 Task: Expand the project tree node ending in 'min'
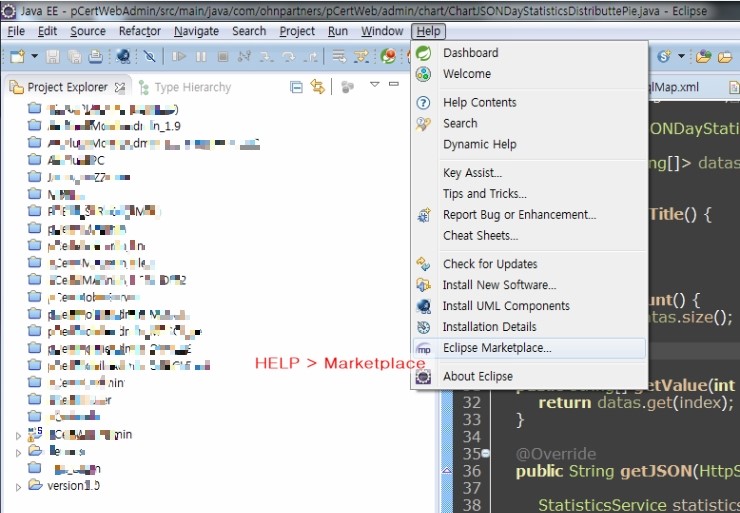click(x=18, y=436)
